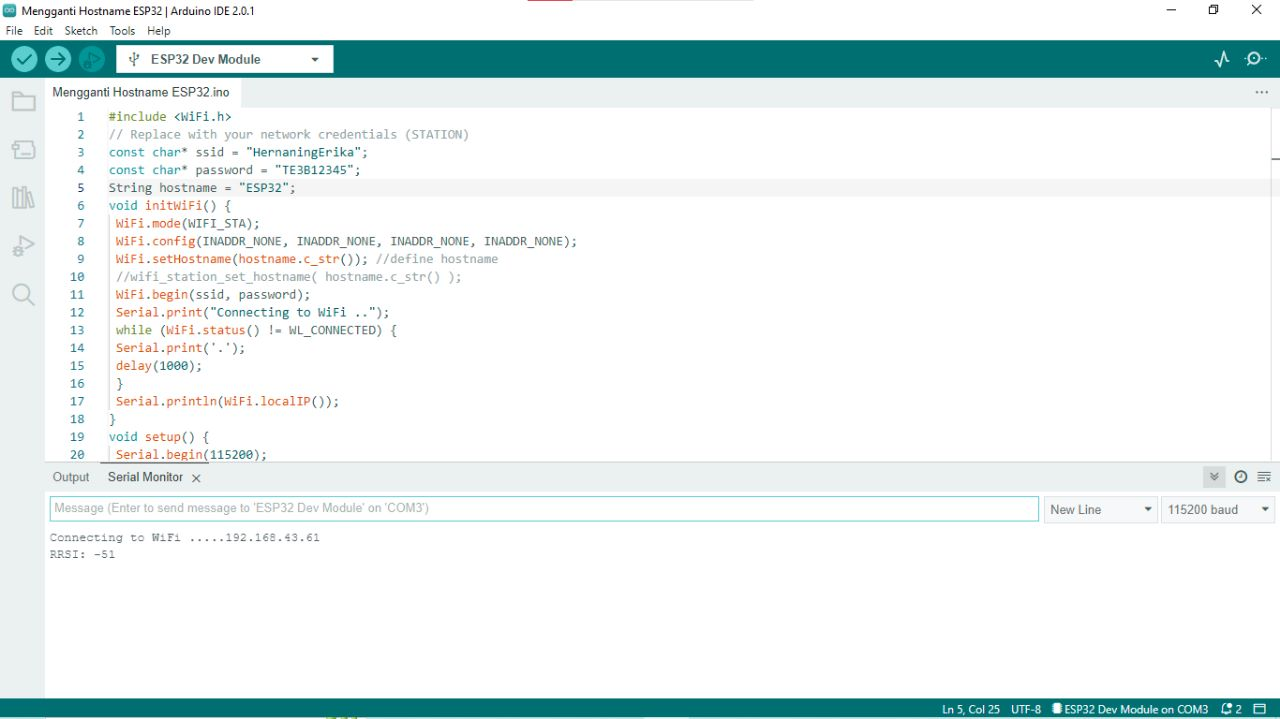Open the Edit menu
The image size is (1280, 719).
pyautogui.click(x=43, y=31)
